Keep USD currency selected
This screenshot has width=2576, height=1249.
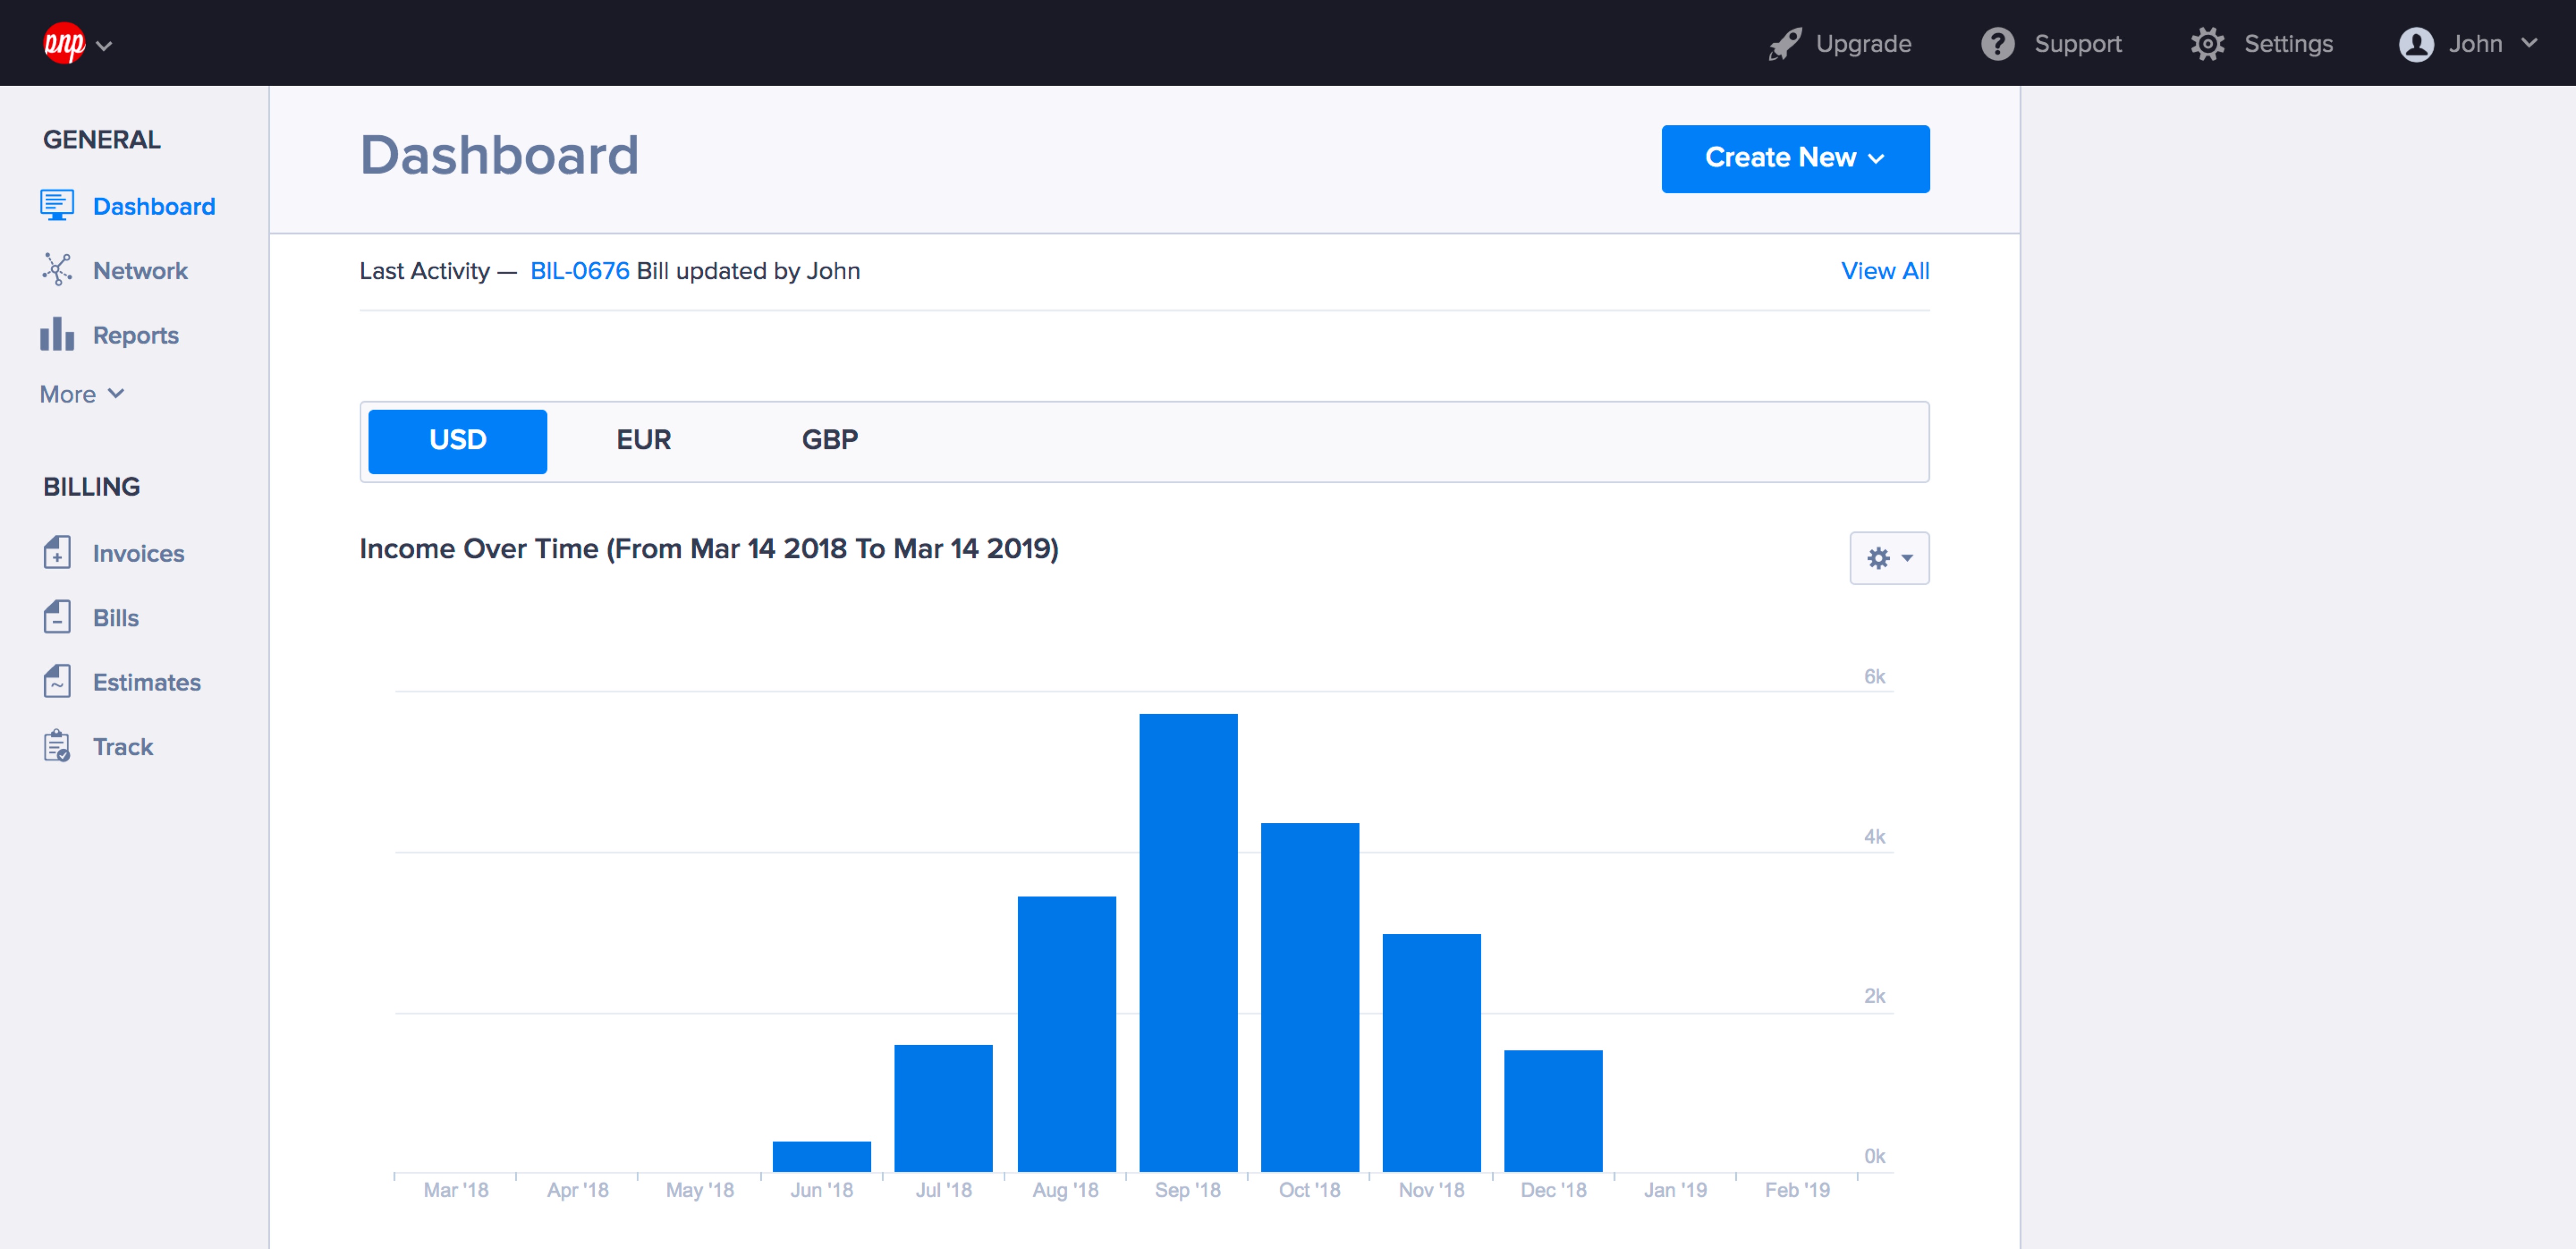pos(457,440)
